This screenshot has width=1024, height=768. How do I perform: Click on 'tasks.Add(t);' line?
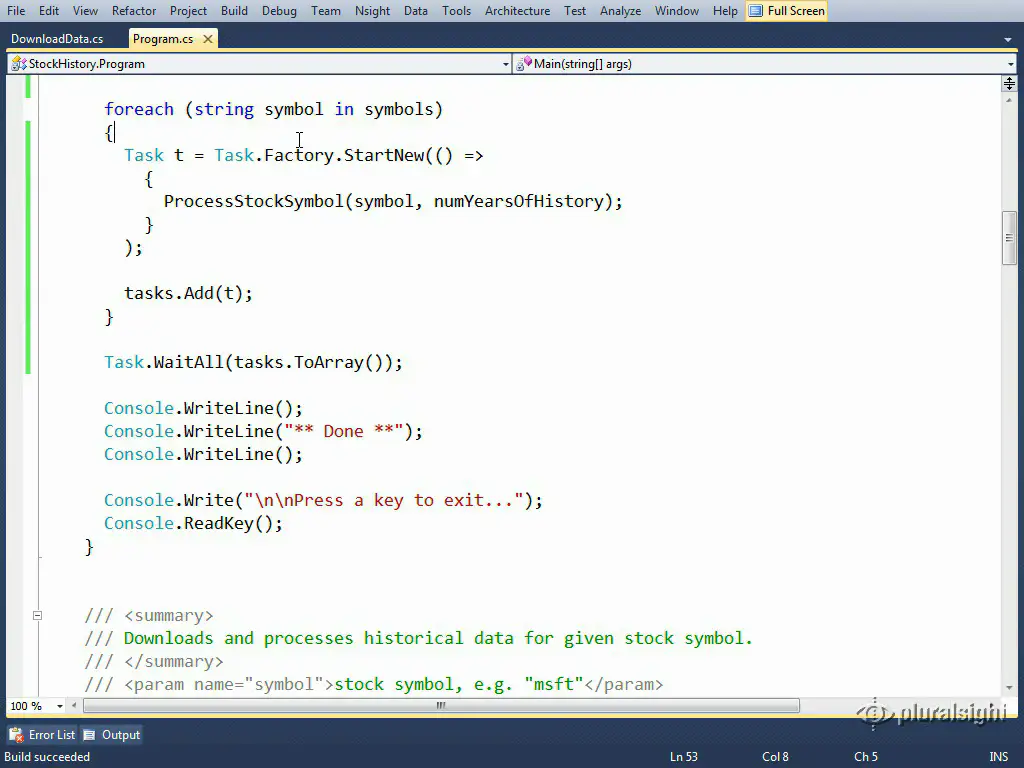pyautogui.click(x=188, y=293)
